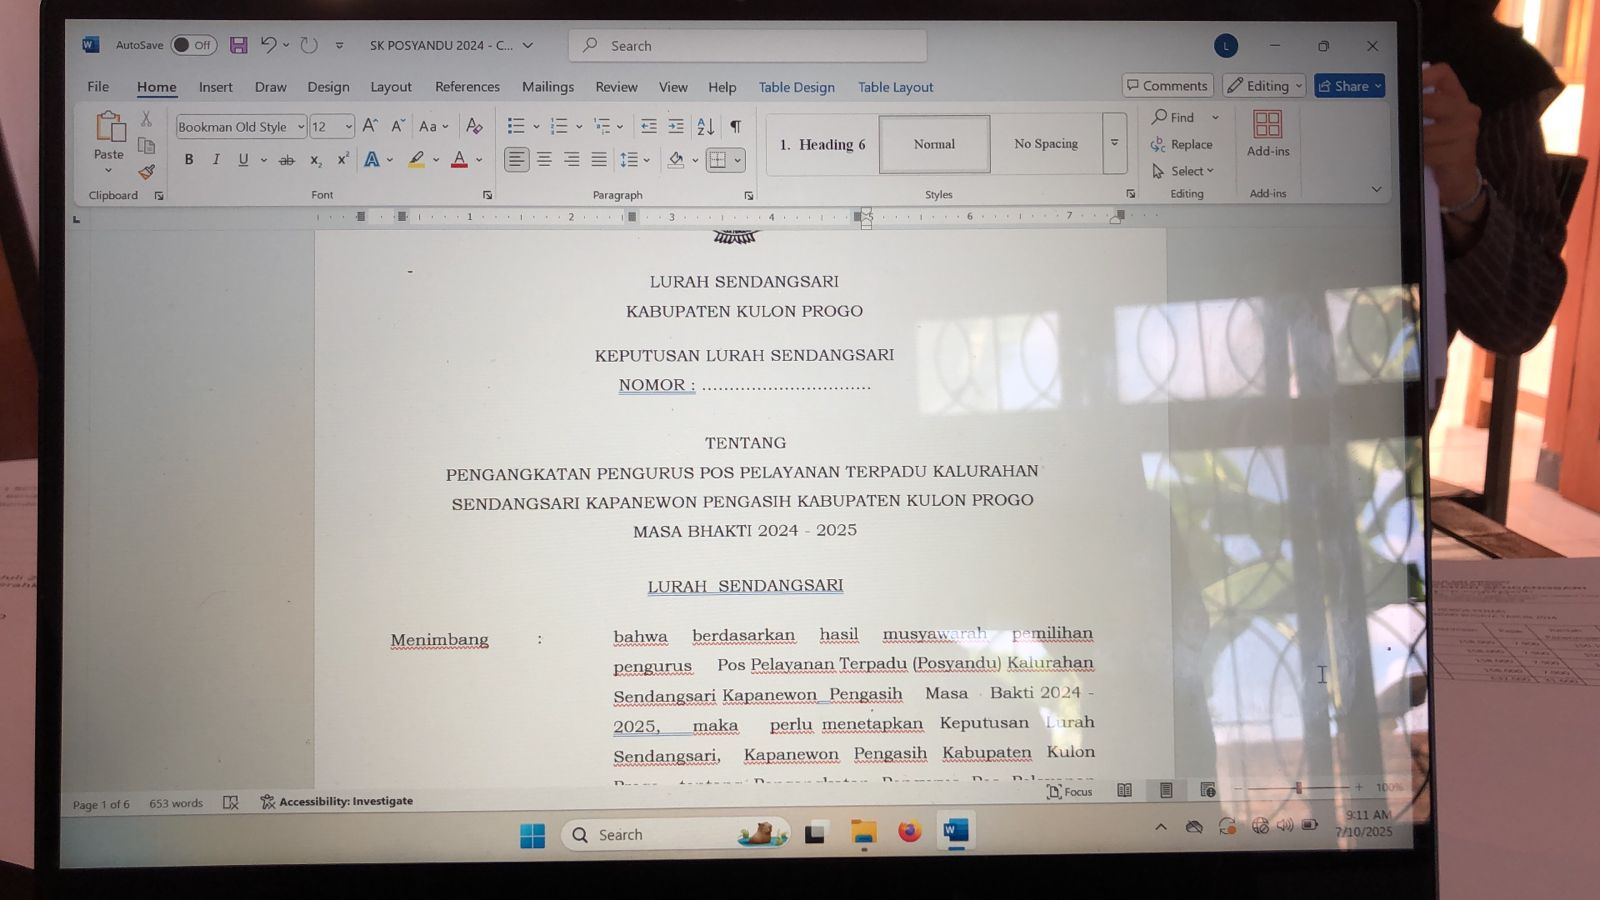
Task: Apply the red font color
Action: tap(459, 160)
